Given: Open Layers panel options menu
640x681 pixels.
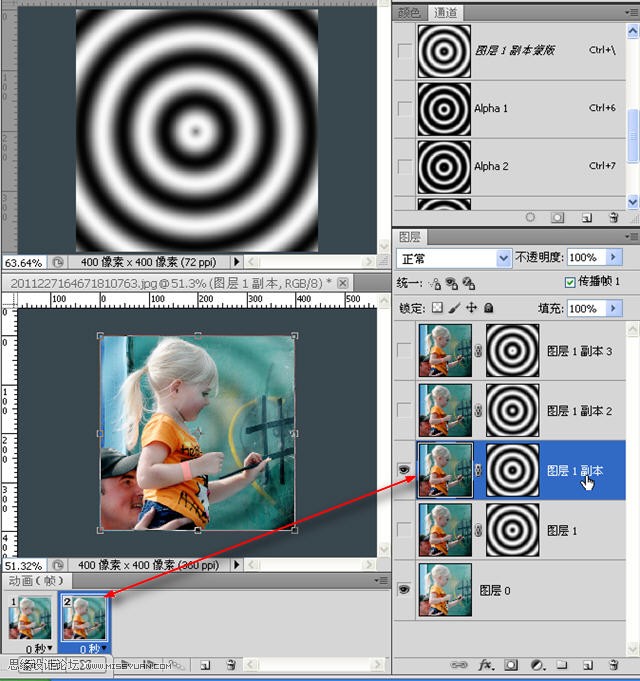Looking at the screenshot, I should (x=631, y=237).
